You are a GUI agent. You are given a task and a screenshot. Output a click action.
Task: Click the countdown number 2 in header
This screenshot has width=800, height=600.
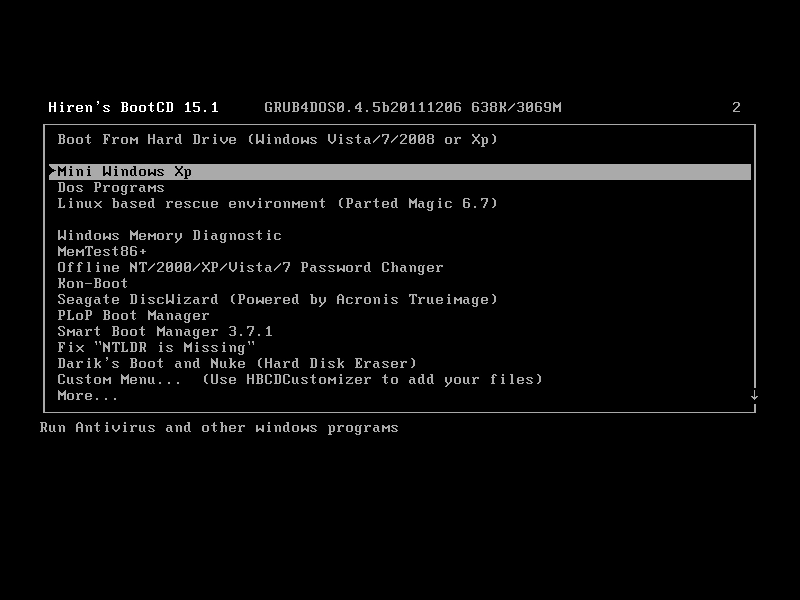(736, 107)
